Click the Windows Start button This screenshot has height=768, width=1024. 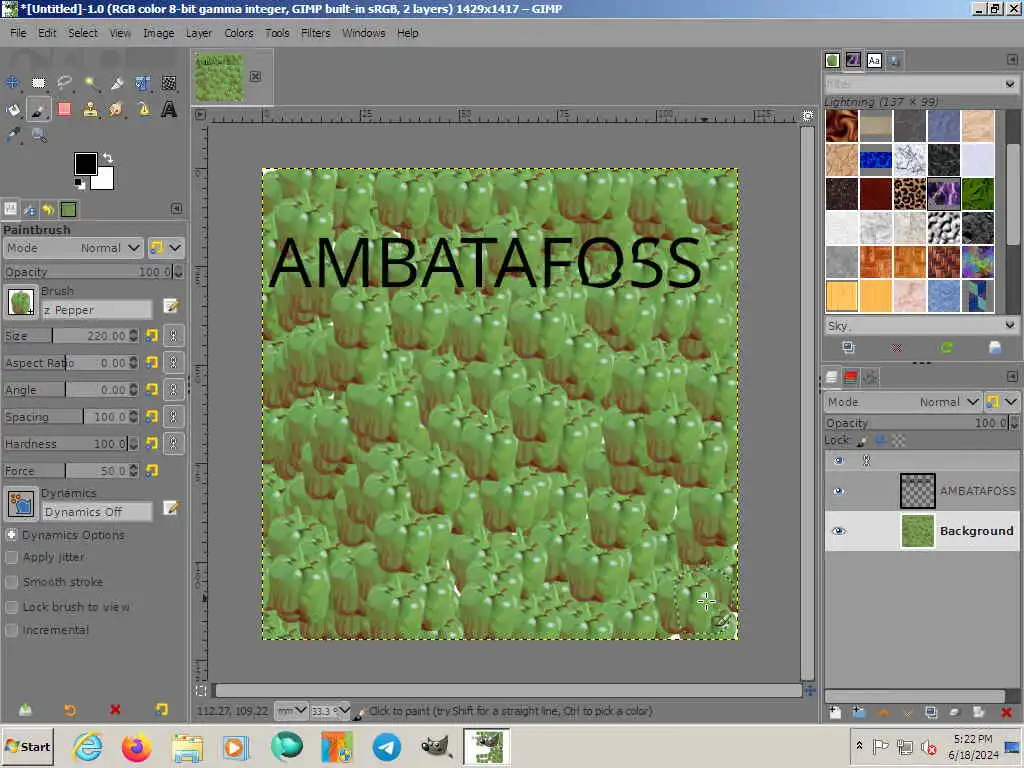(27, 746)
